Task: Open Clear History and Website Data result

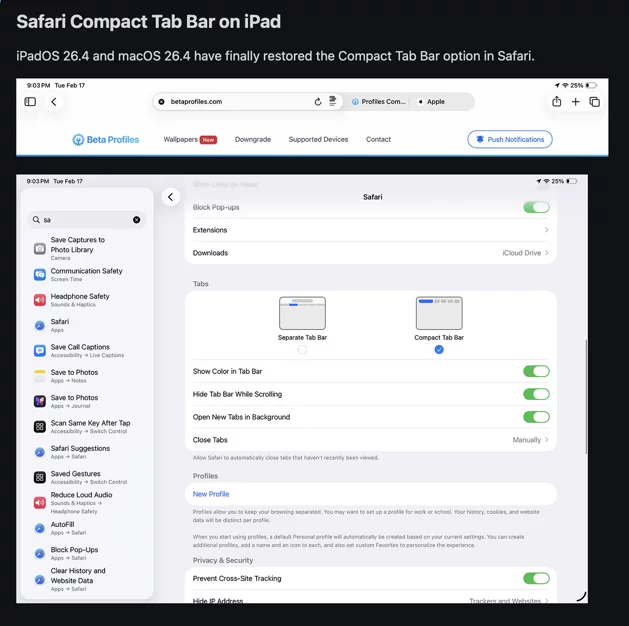Action: [87, 579]
